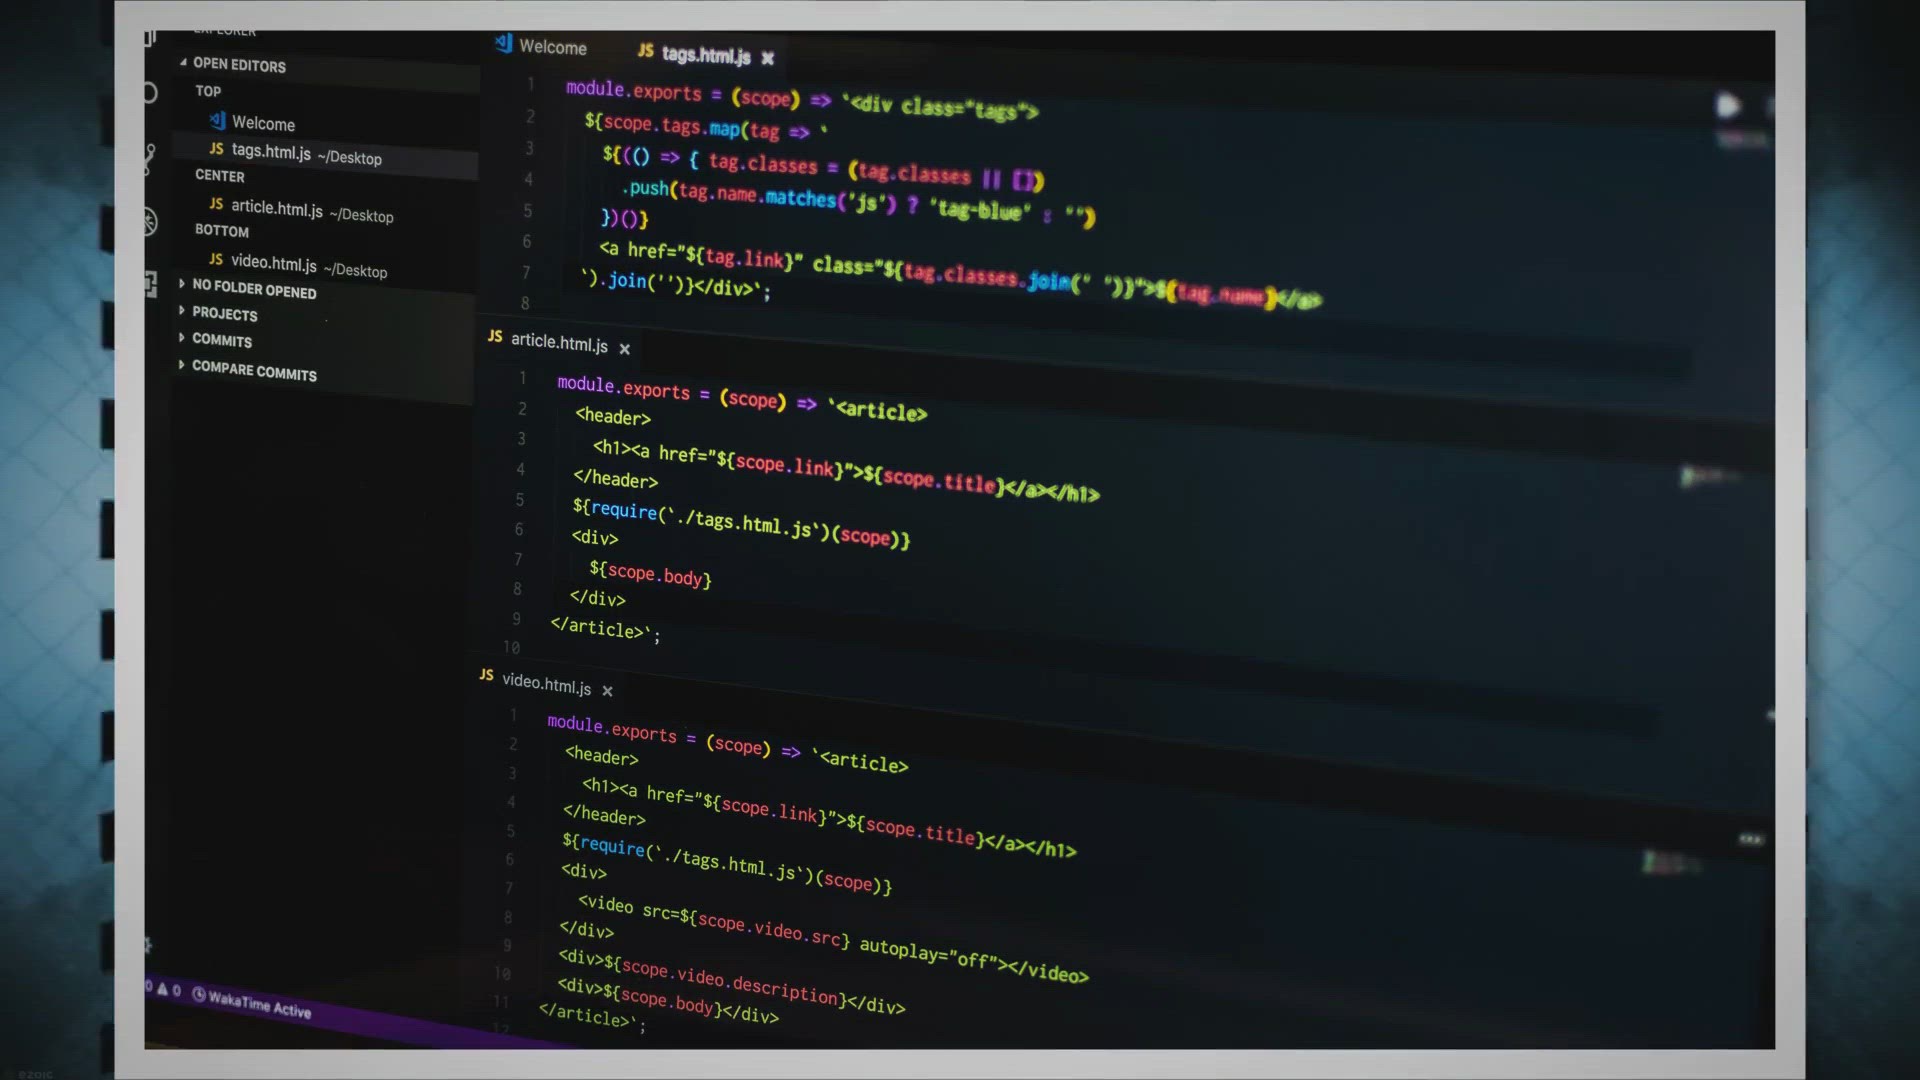This screenshot has height=1080, width=1920.
Task: Open the Extensions view icon
Action: 150,285
